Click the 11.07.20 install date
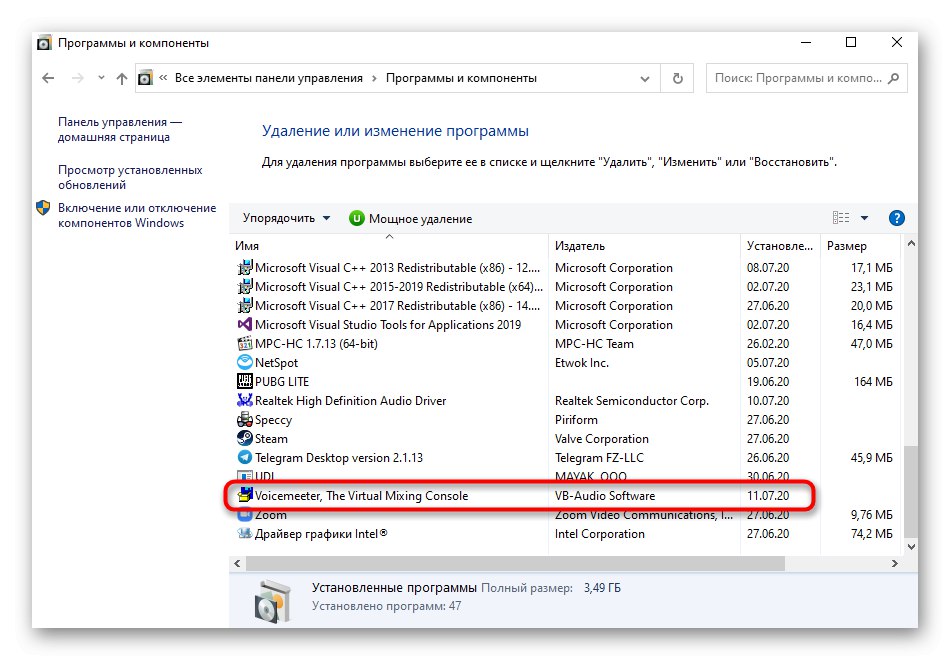The image size is (950, 660). [768, 496]
